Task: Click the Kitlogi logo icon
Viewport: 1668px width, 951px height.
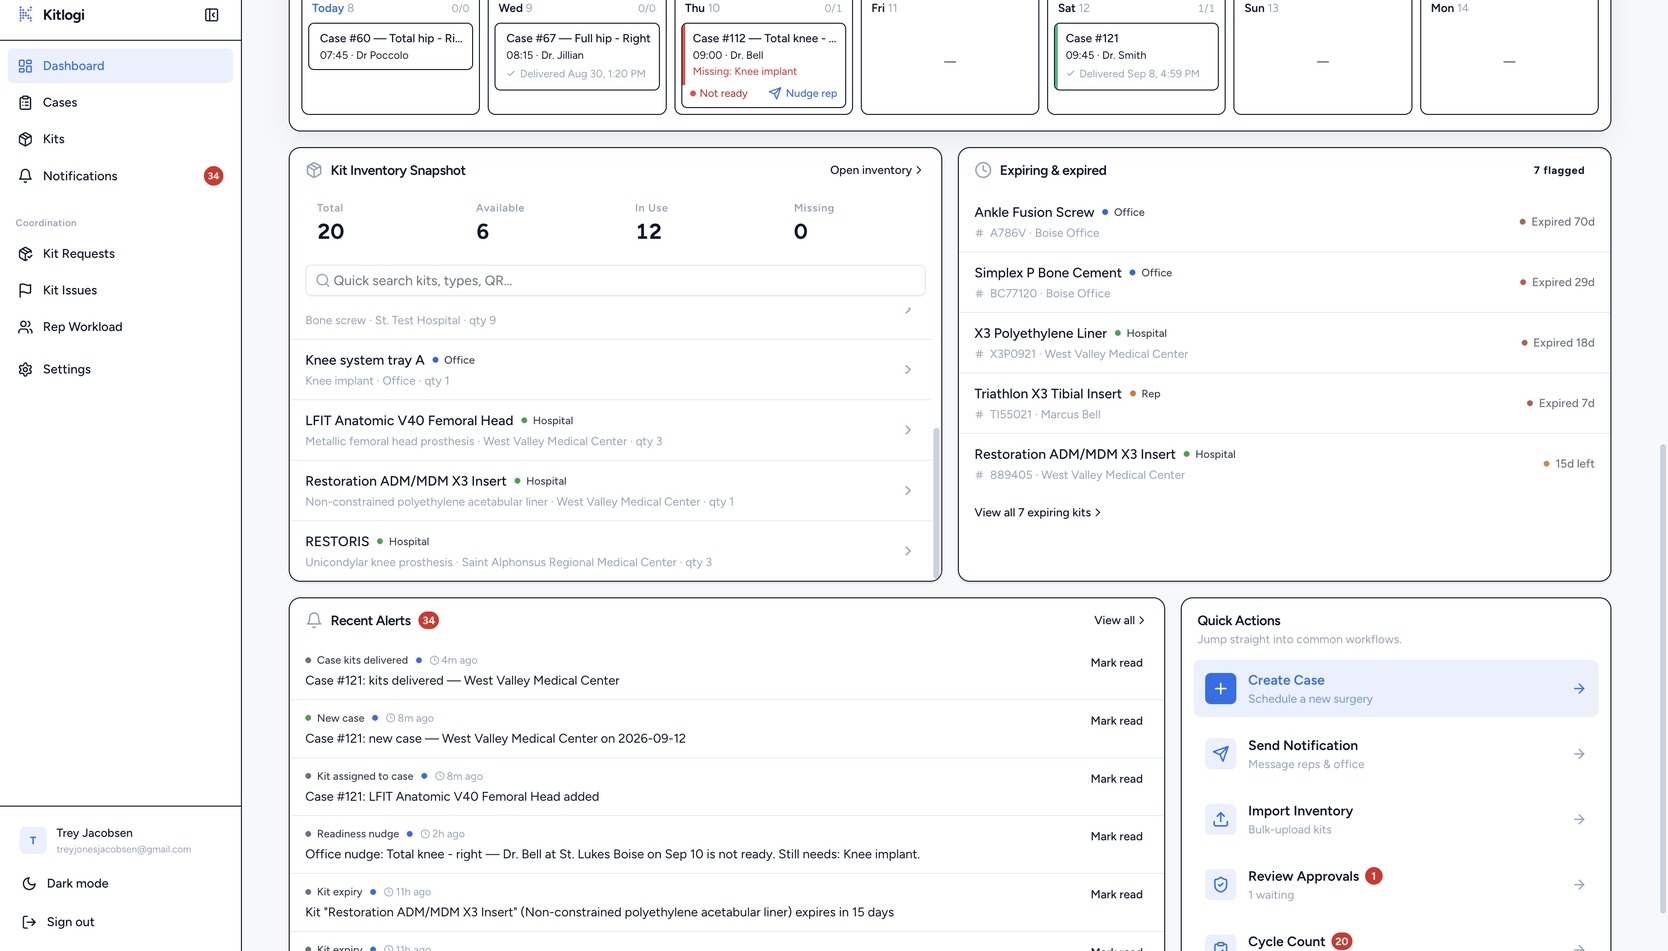Action: coord(26,14)
